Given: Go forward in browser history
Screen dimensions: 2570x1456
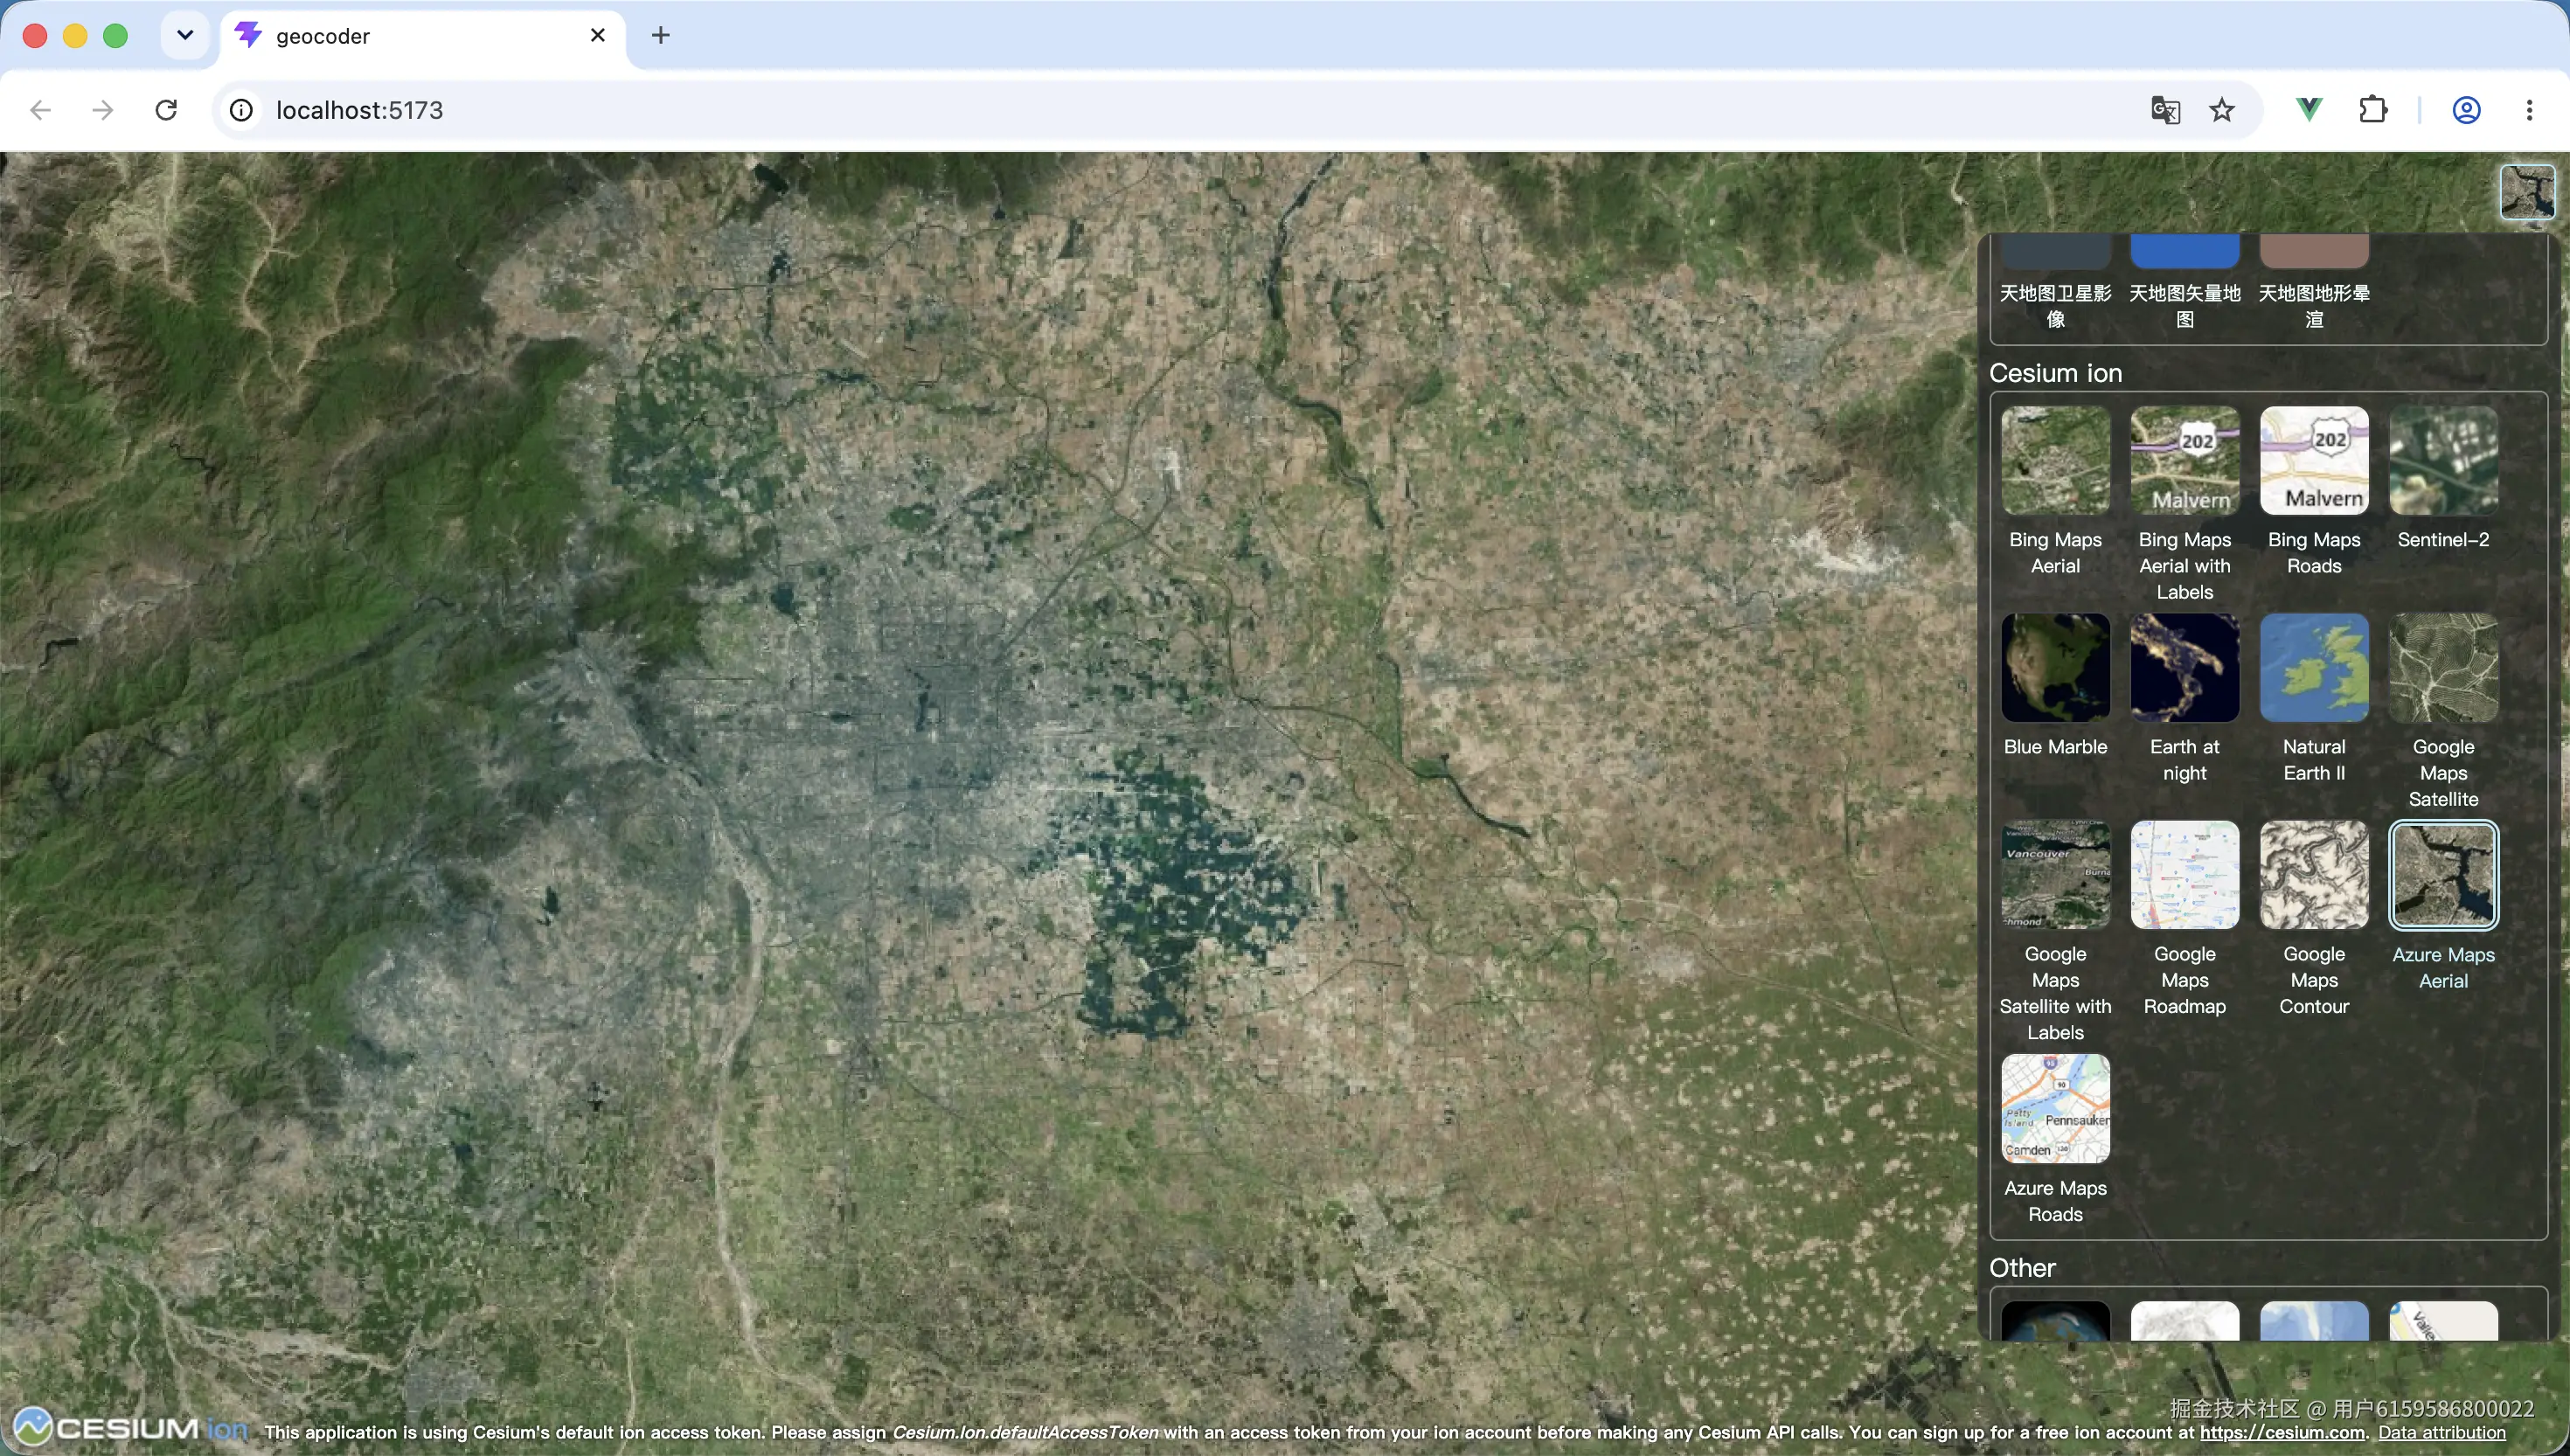Looking at the screenshot, I should tap(102, 110).
